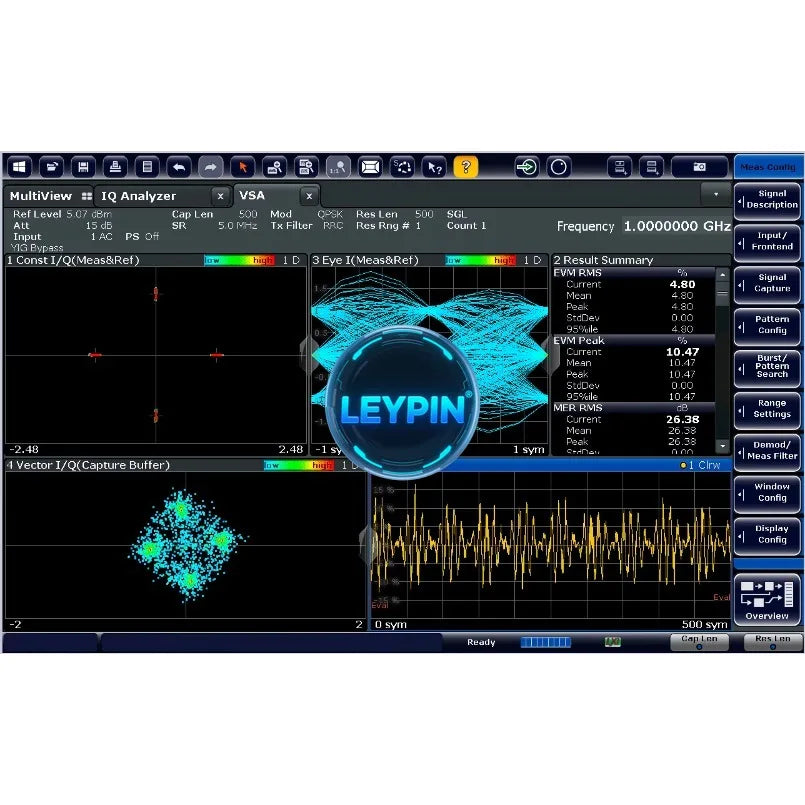Open the Range Settings softkey
This screenshot has height=805, width=805.
pos(767,409)
